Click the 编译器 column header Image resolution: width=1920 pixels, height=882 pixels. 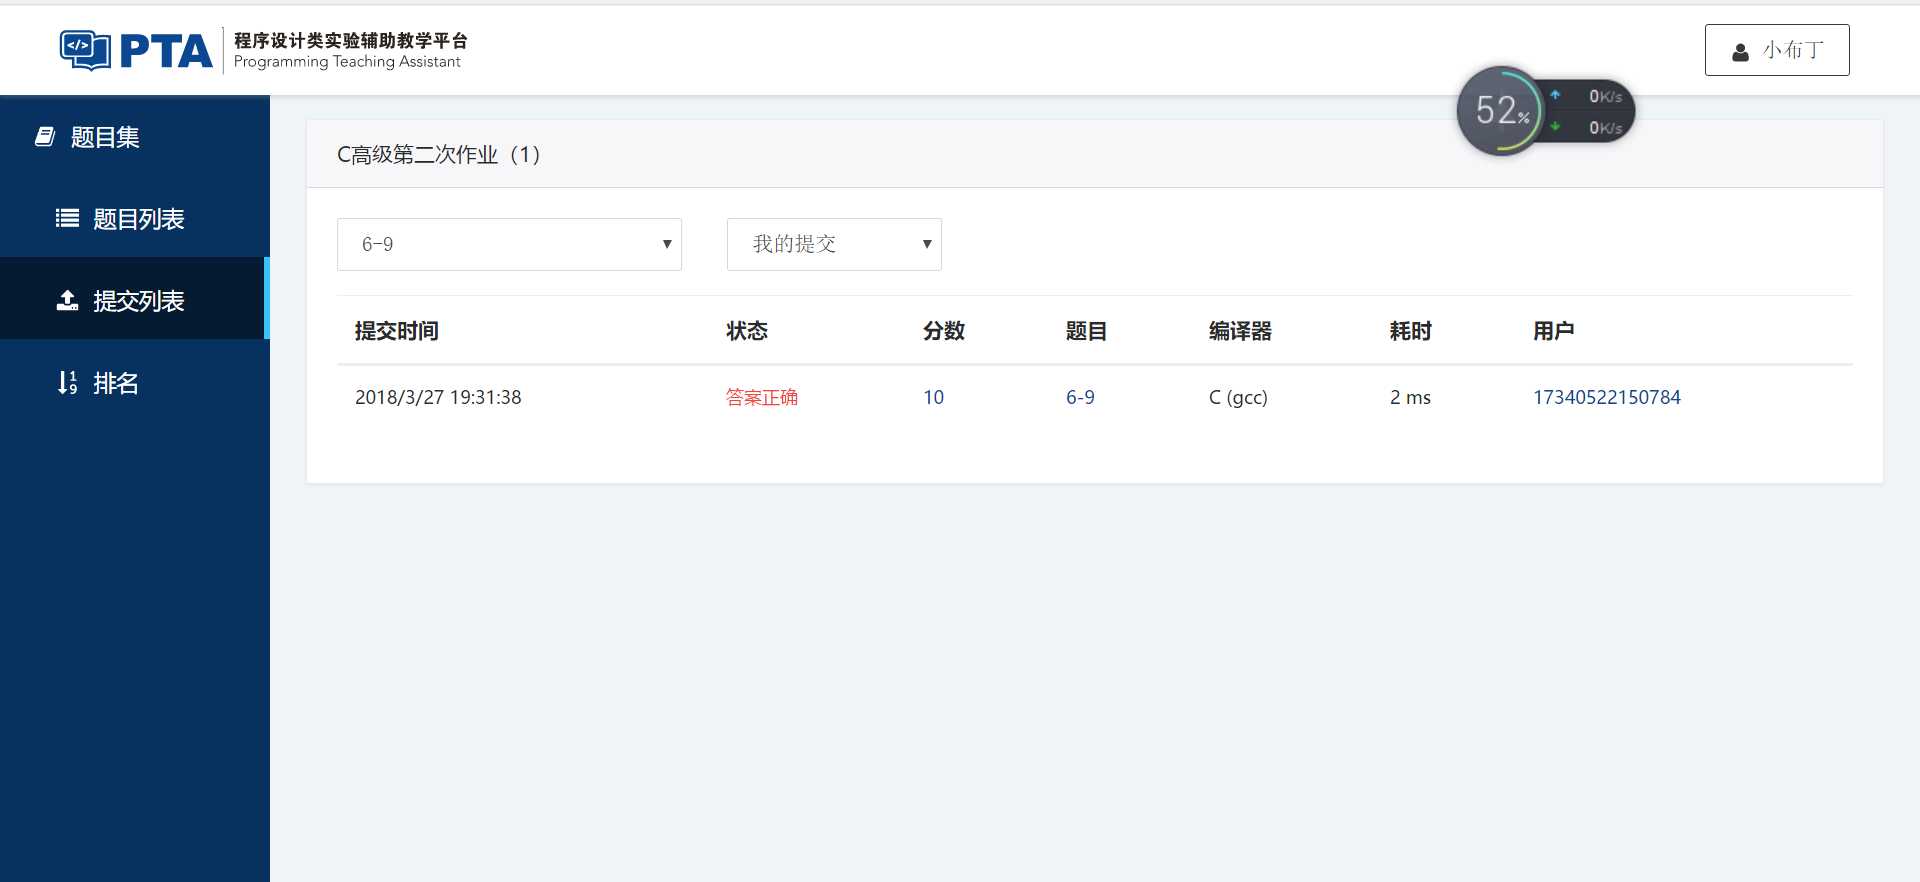click(1240, 331)
